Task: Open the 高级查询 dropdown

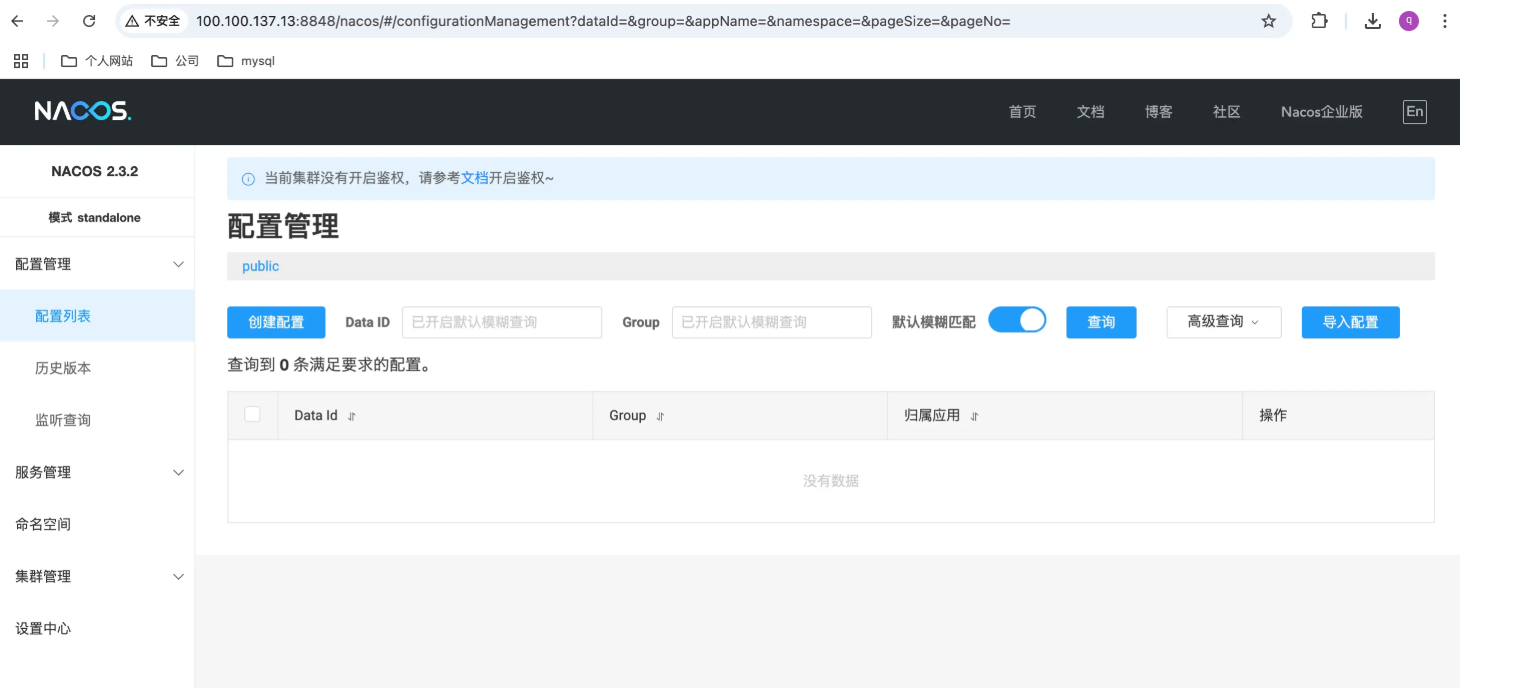Action: tap(1224, 322)
